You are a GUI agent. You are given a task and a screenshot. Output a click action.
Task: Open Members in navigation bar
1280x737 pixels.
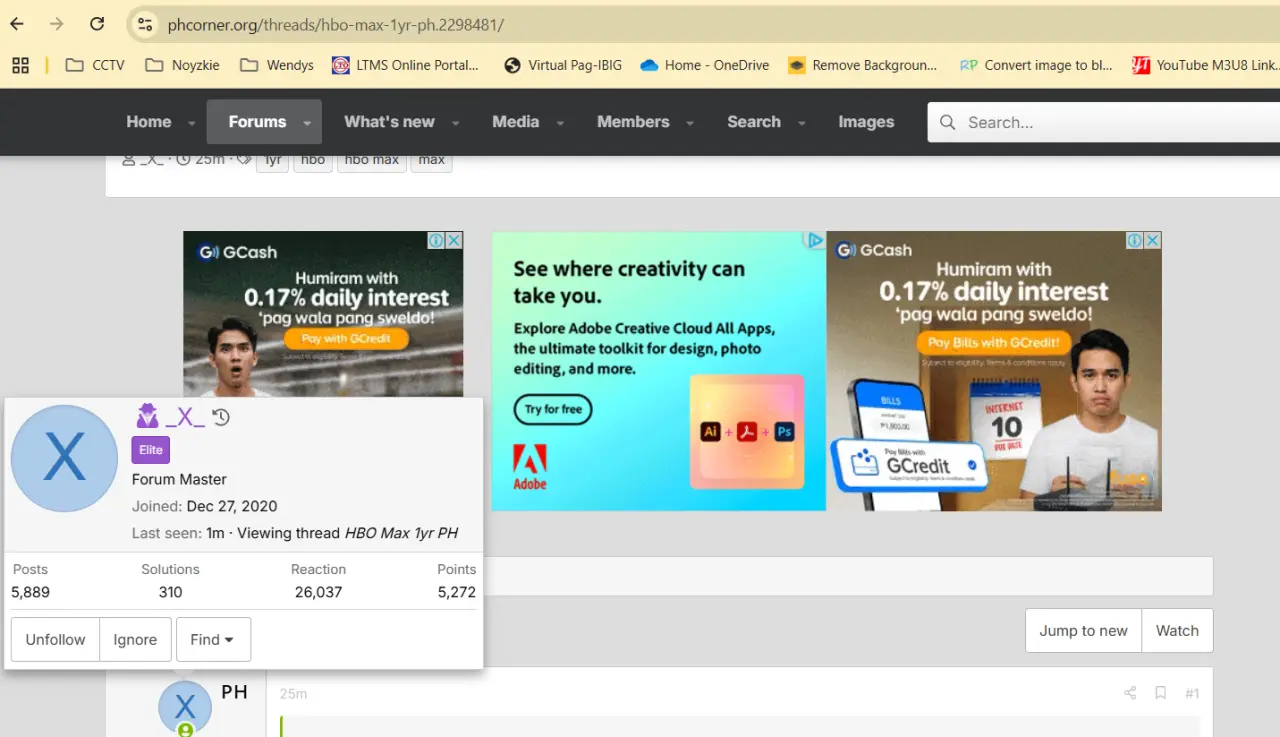(x=633, y=122)
